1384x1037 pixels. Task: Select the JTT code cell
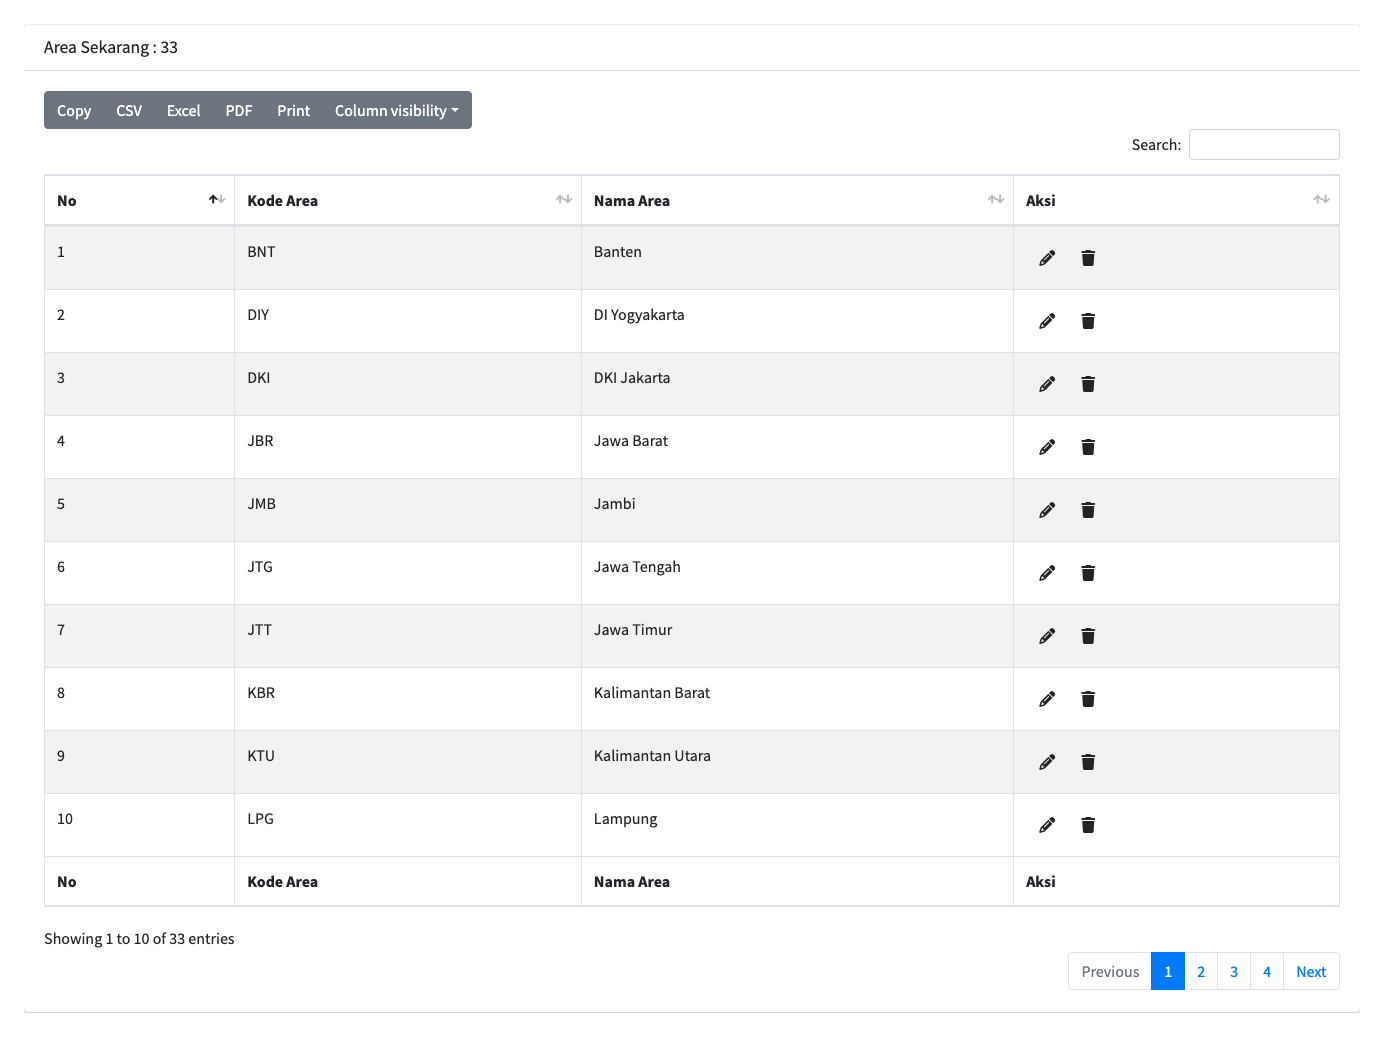pyautogui.click(x=408, y=636)
